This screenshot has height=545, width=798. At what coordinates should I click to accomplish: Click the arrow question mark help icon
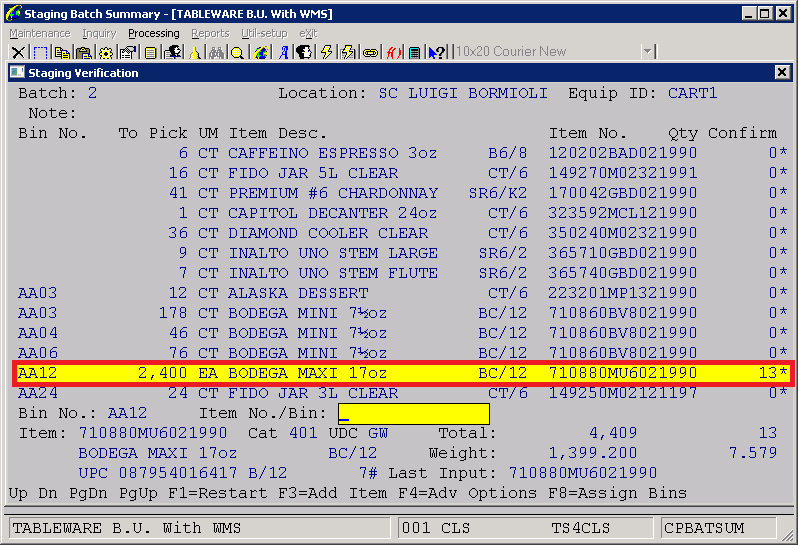click(437, 52)
